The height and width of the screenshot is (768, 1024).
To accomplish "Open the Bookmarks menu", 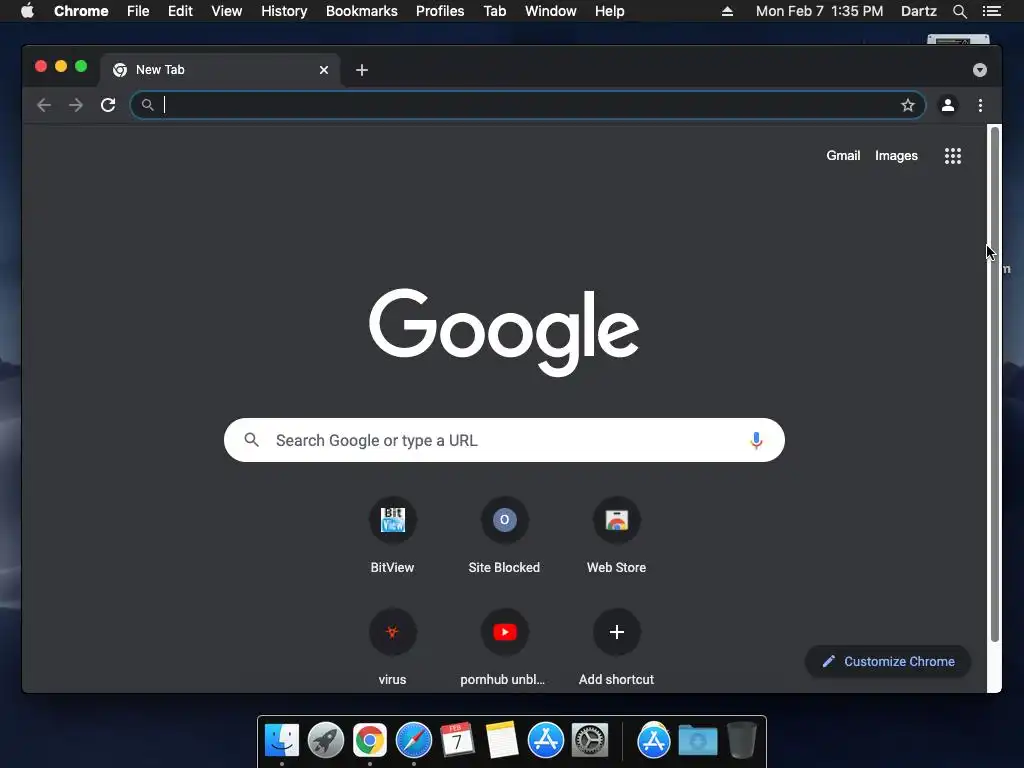I will [362, 11].
